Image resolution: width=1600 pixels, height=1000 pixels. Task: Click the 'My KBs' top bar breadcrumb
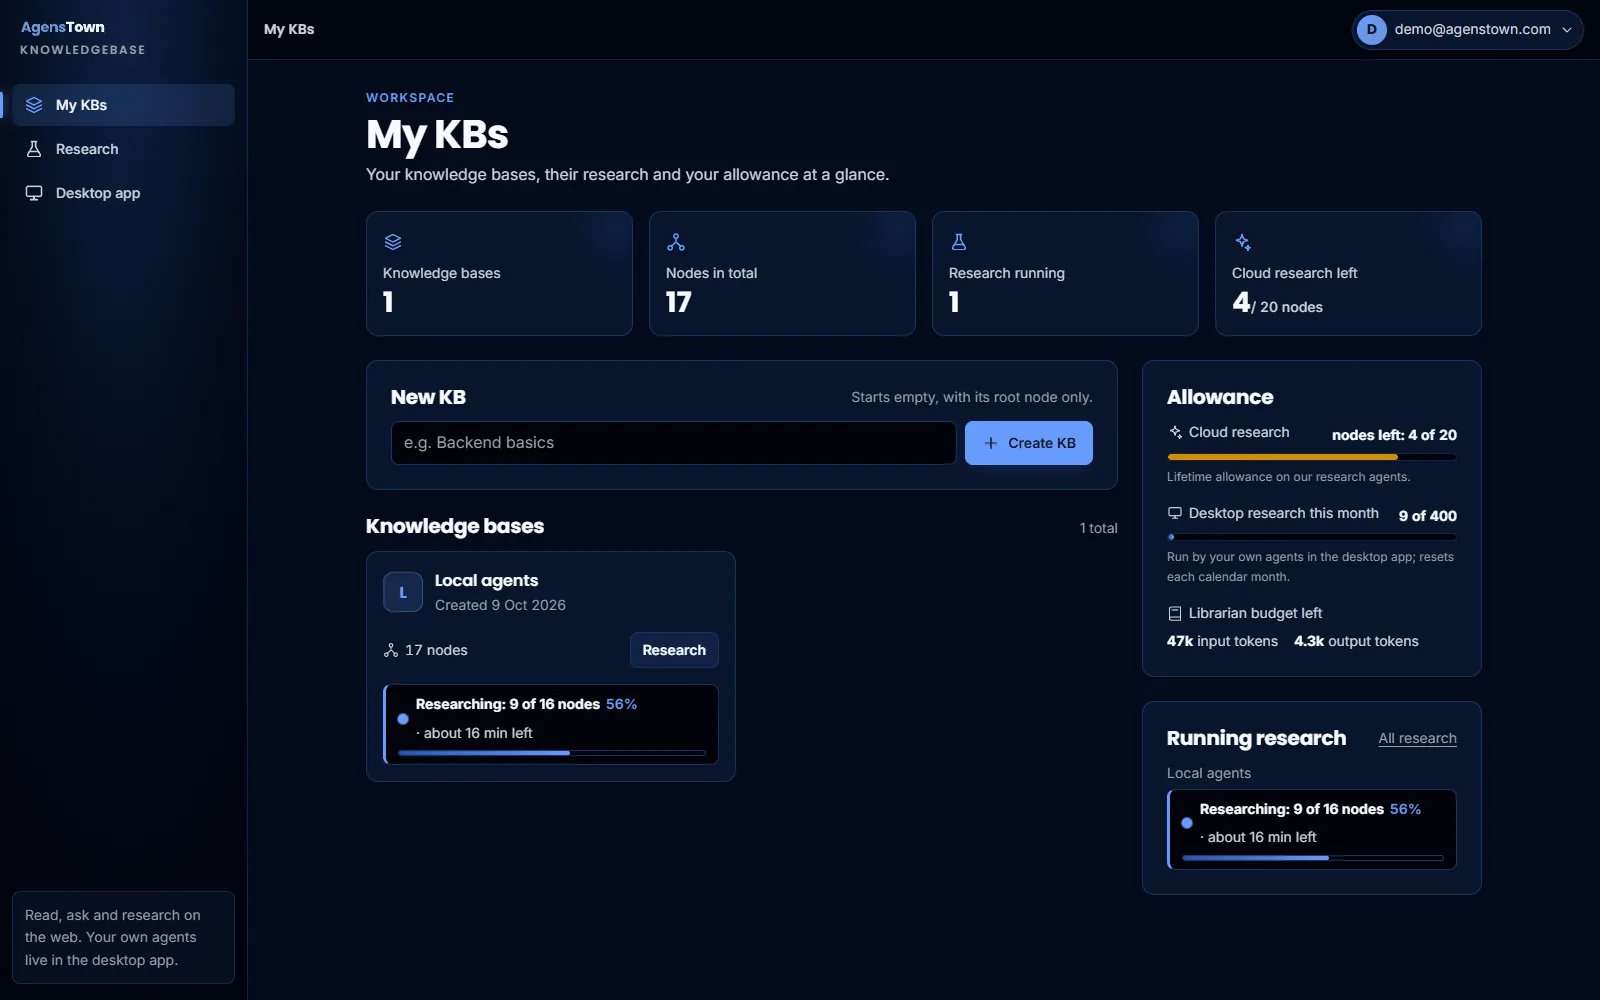pos(289,30)
